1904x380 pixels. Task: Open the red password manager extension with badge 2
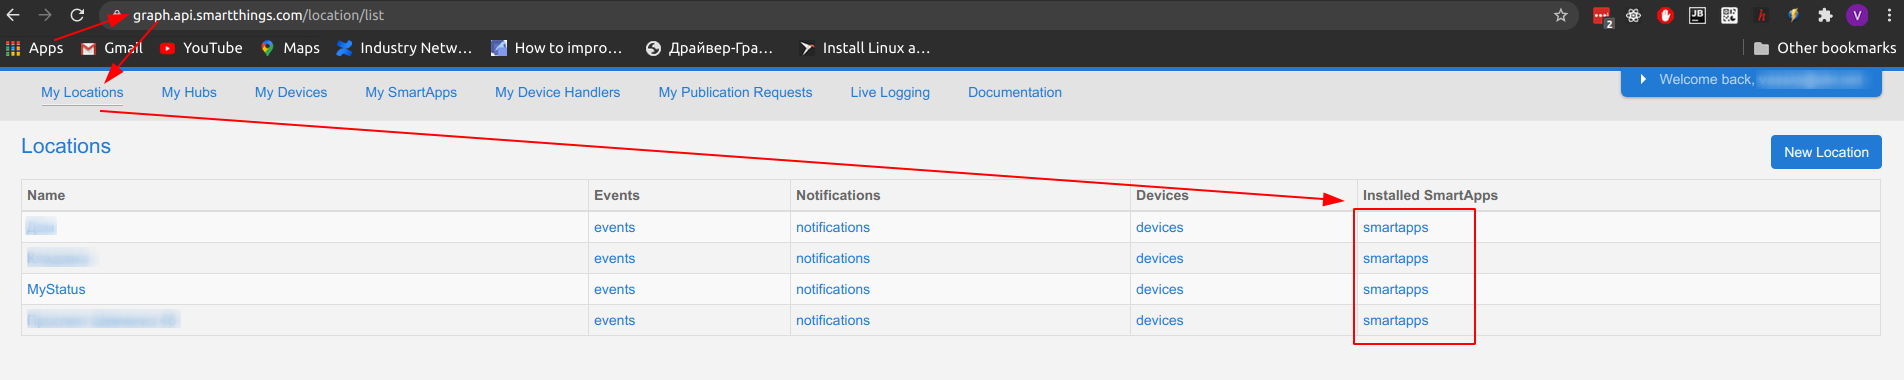pyautogui.click(x=1602, y=16)
